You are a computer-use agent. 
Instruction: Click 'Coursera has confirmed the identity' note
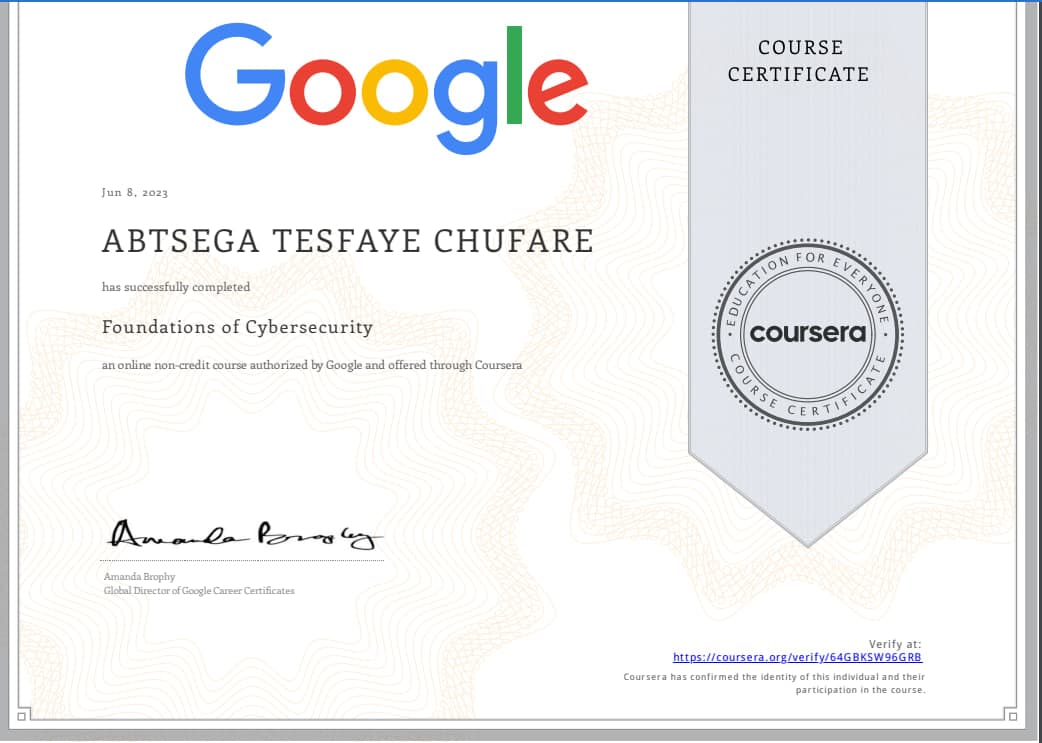point(774,683)
